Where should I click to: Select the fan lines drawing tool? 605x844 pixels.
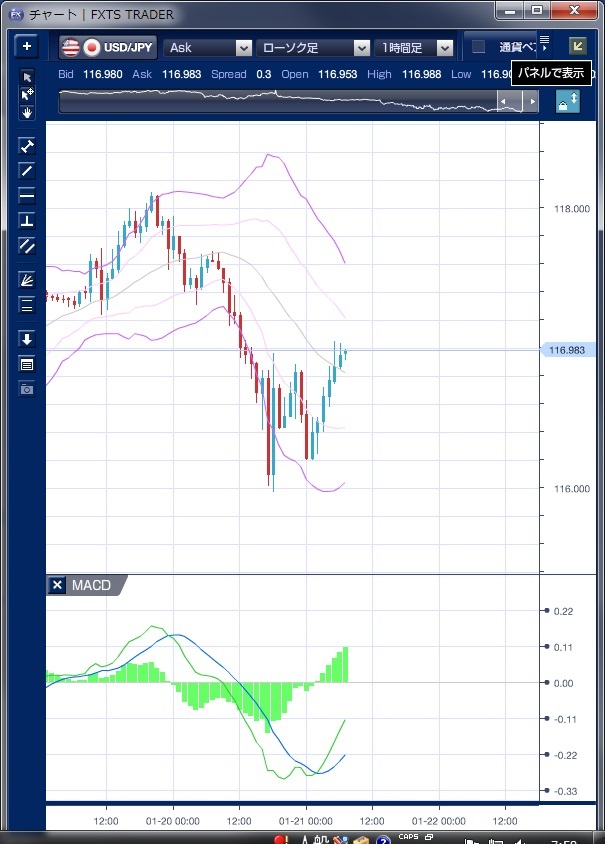[27, 280]
